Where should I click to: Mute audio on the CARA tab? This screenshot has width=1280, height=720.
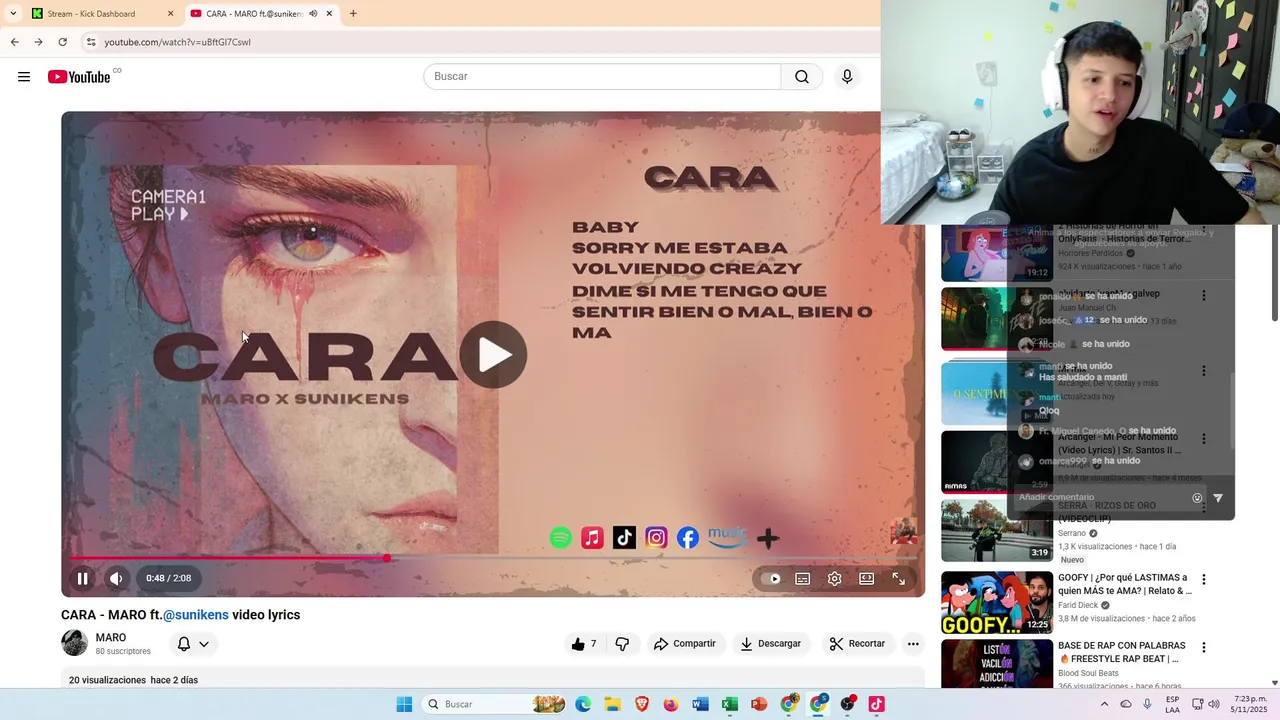(313, 14)
